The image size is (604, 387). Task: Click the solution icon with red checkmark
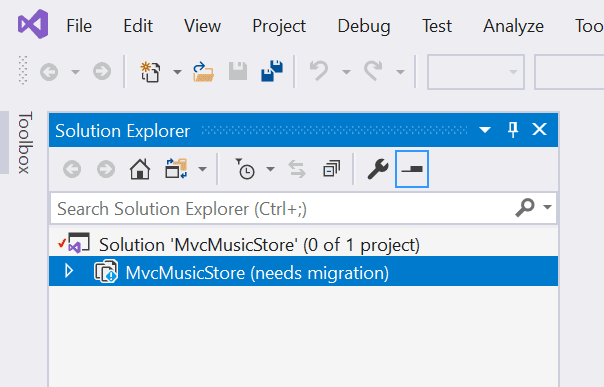[x=74, y=243]
